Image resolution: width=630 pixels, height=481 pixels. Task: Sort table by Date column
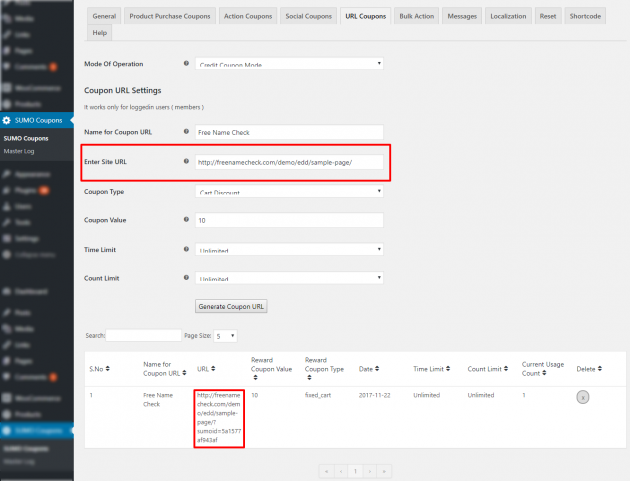pos(369,368)
